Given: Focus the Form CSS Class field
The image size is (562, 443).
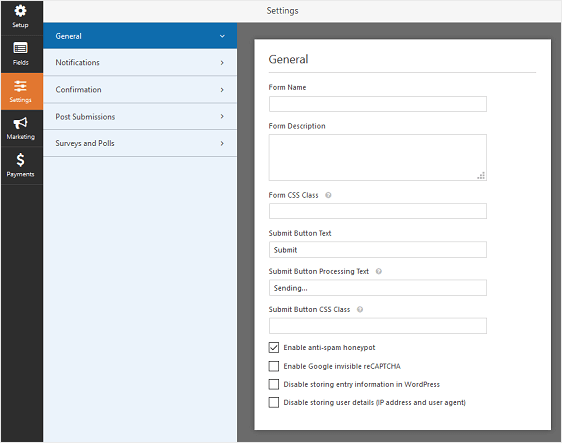Looking at the screenshot, I should (x=378, y=211).
